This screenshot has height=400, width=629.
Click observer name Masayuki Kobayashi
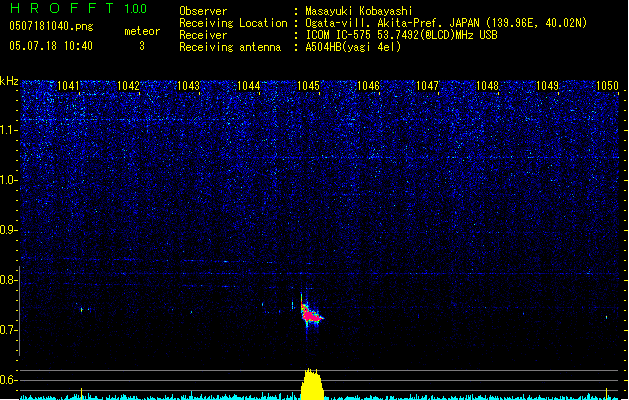click(x=359, y=11)
